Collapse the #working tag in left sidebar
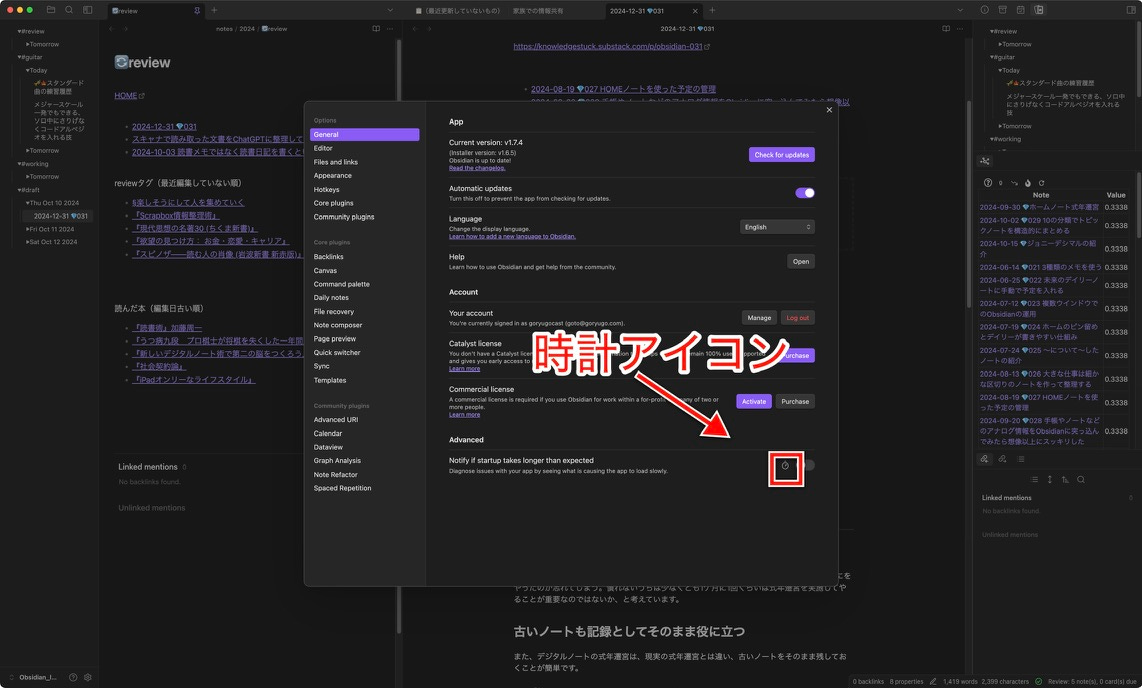 pyautogui.click(x=33, y=164)
